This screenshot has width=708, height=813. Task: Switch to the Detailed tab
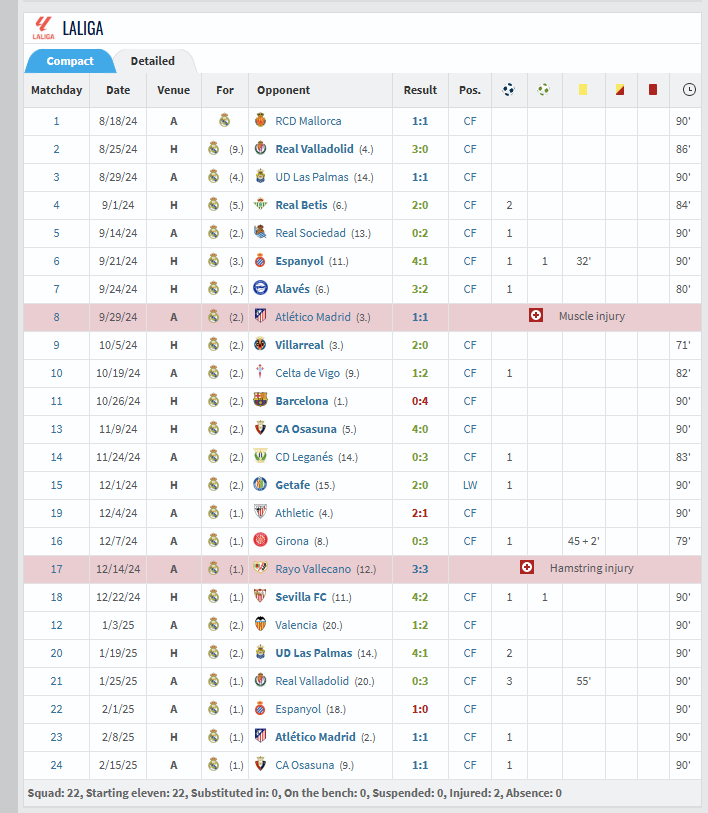152,61
